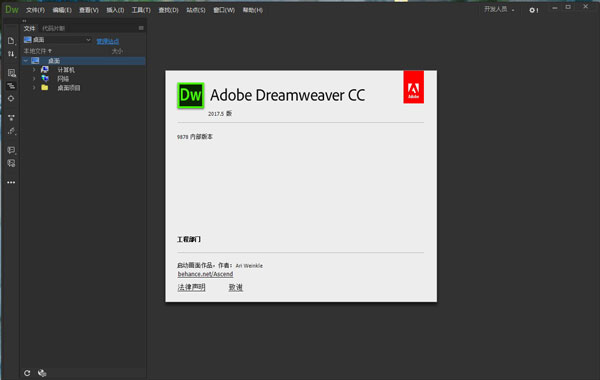Image resolution: width=600 pixels, height=380 pixels.
Task: Open the files panel options menu icon
Action: (141, 28)
